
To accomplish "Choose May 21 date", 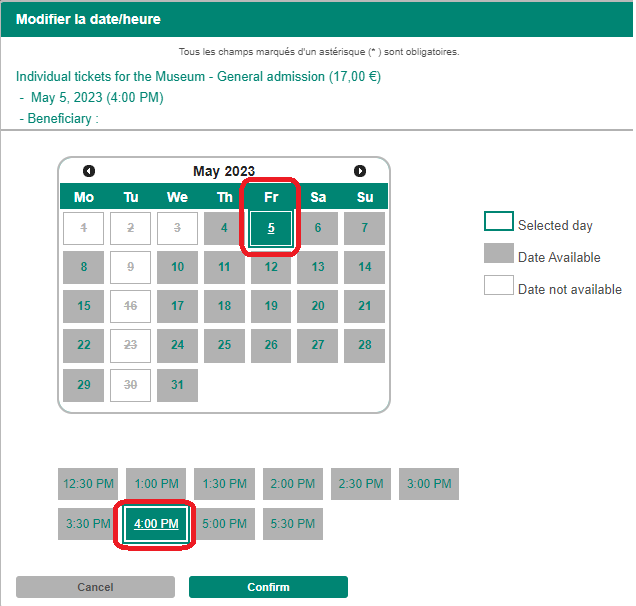I will point(365,306).
